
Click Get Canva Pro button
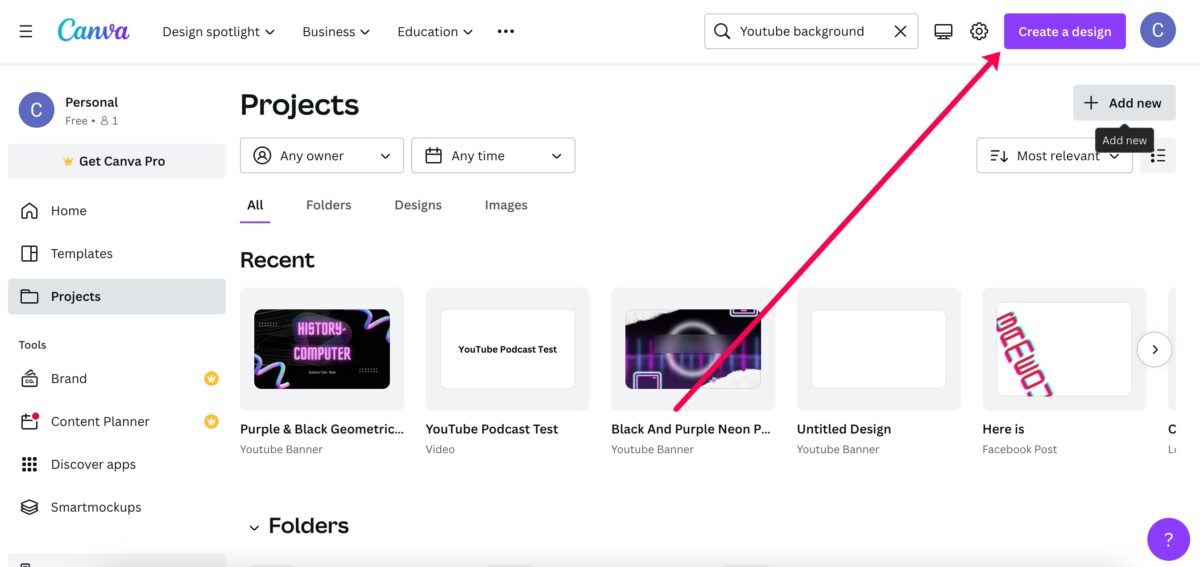point(117,161)
